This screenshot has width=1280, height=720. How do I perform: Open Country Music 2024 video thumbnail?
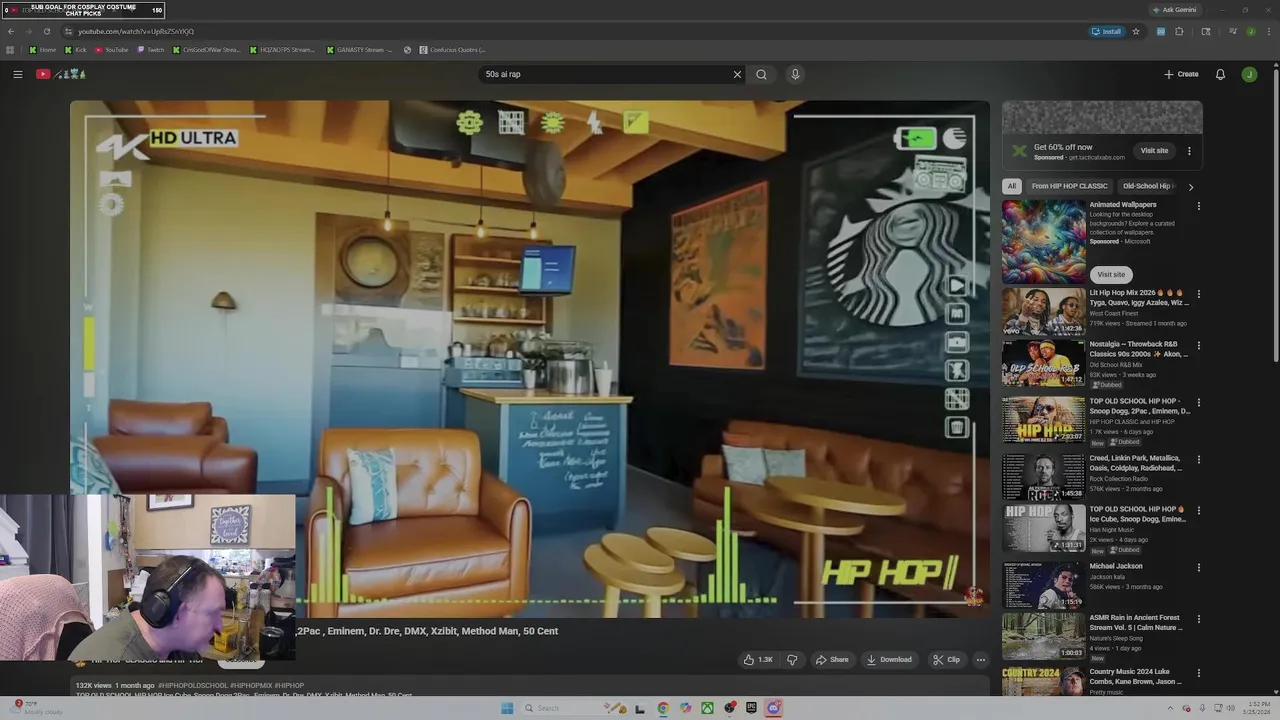click(x=1044, y=682)
